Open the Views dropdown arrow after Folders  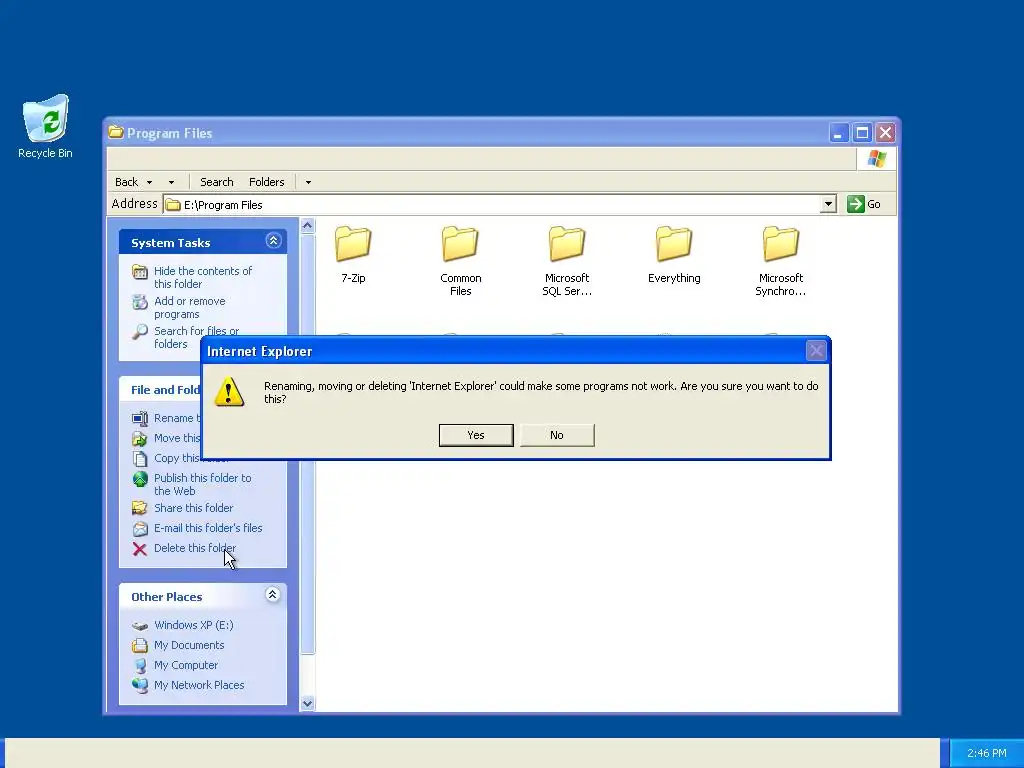pos(308,182)
